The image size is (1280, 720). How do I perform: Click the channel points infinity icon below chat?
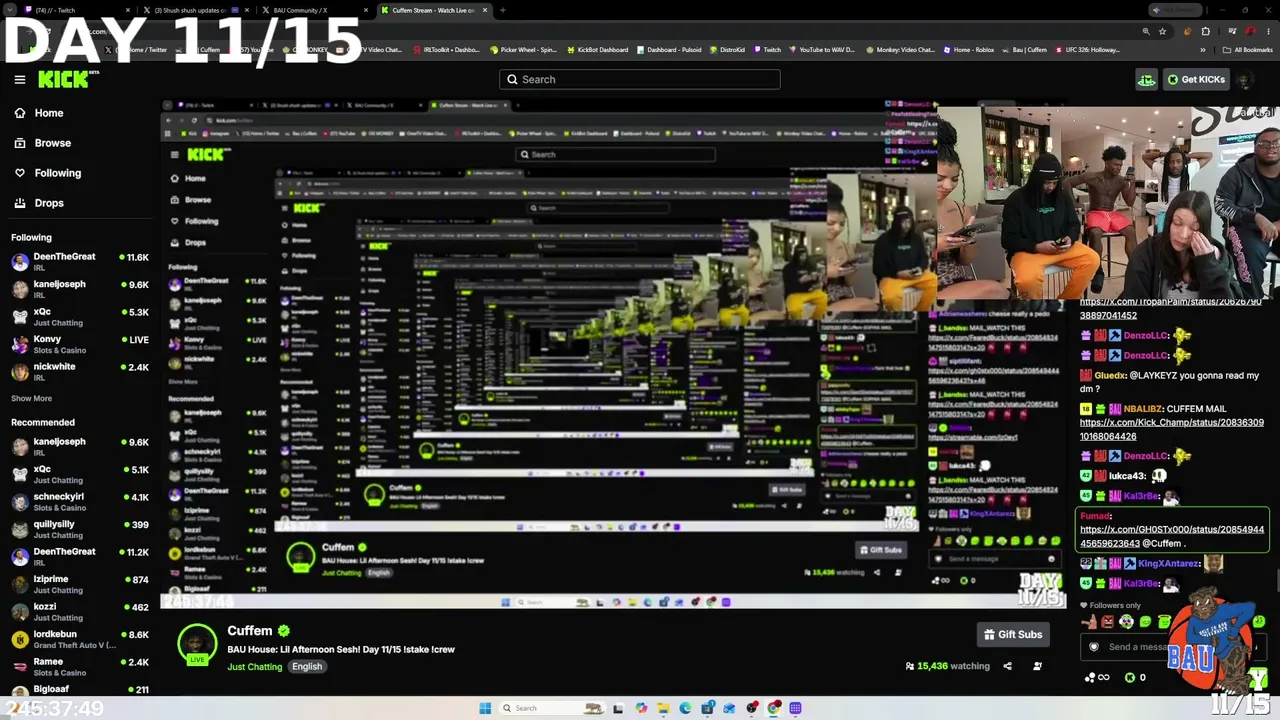(x=1097, y=678)
